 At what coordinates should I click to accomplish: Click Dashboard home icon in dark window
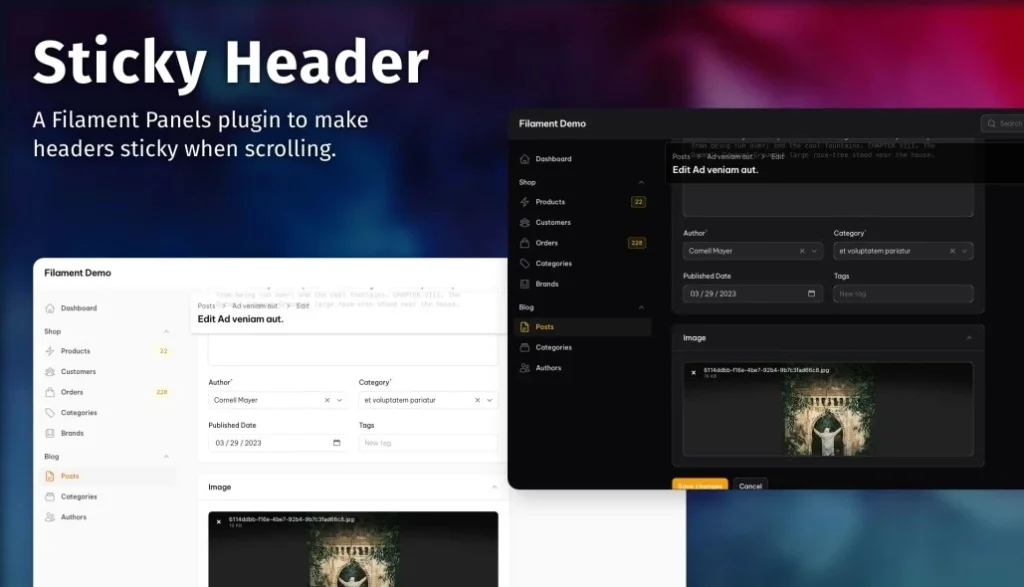click(x=524, y=159)
